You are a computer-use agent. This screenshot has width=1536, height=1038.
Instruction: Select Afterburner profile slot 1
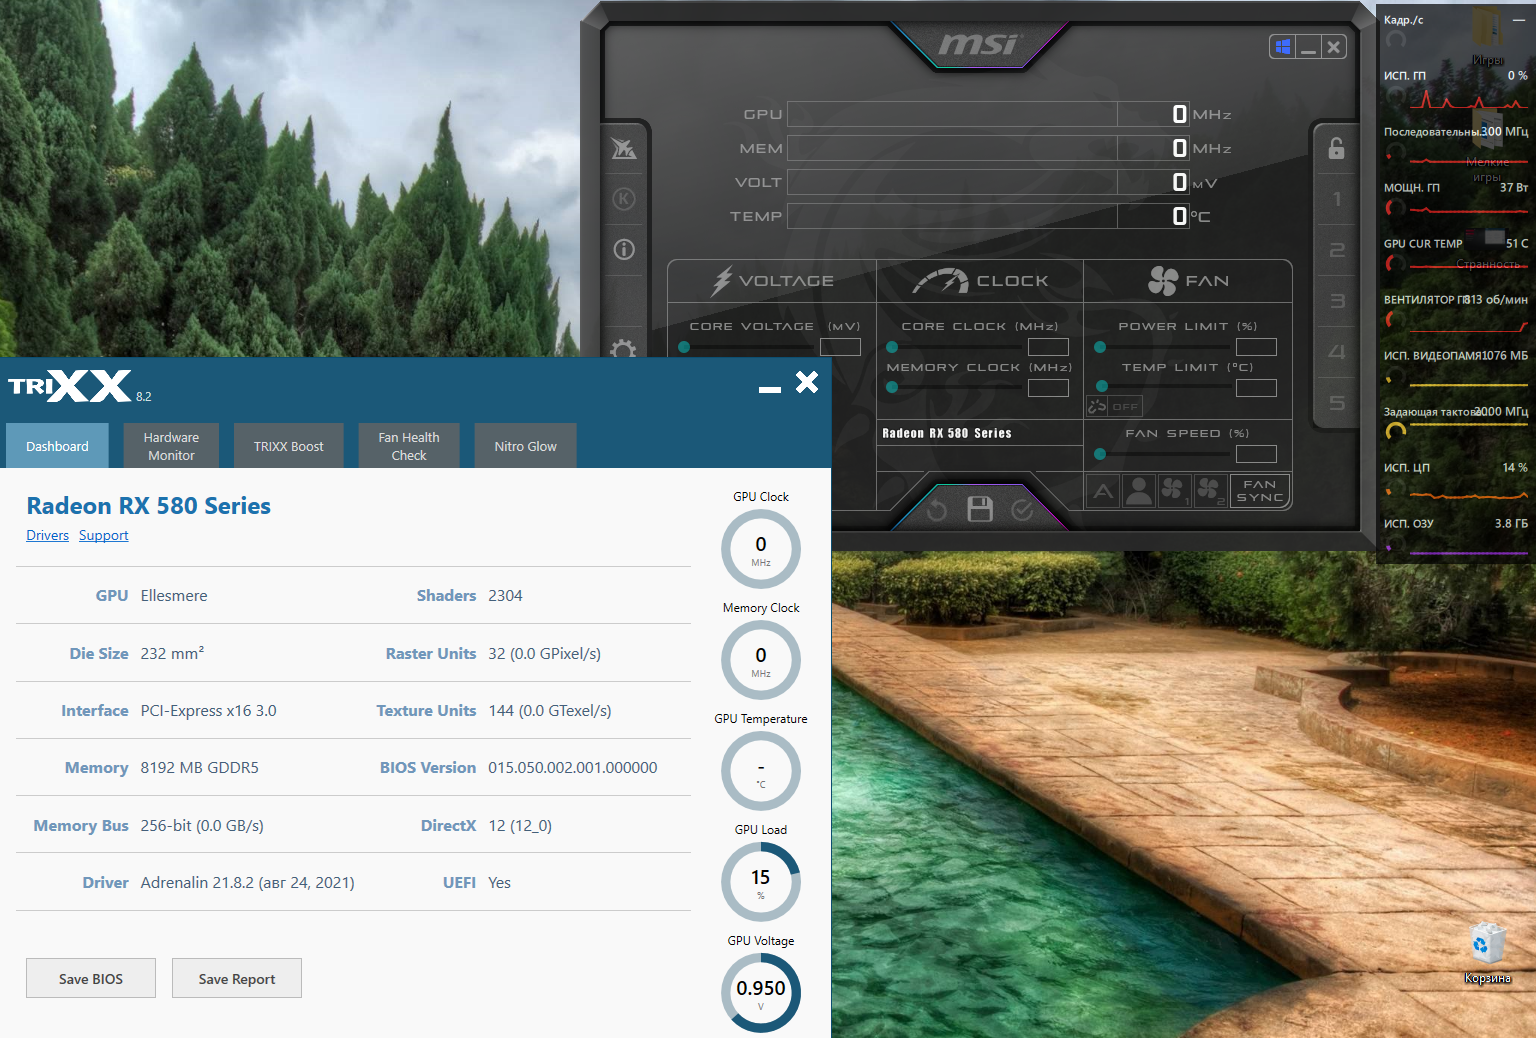1337,199
